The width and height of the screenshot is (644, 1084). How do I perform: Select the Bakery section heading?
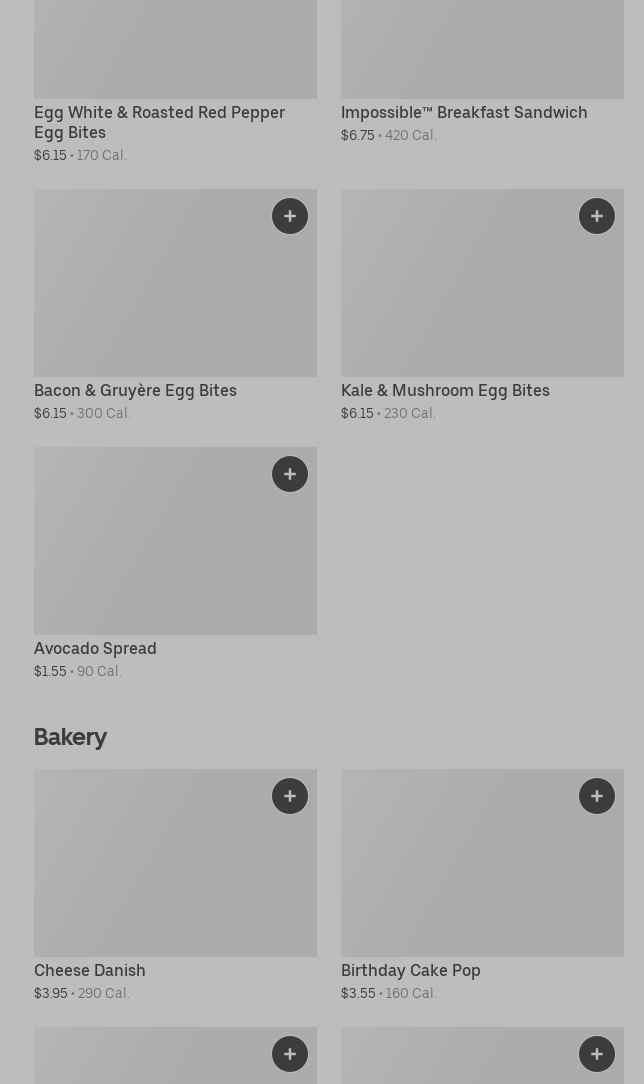[x=70, y=737]
